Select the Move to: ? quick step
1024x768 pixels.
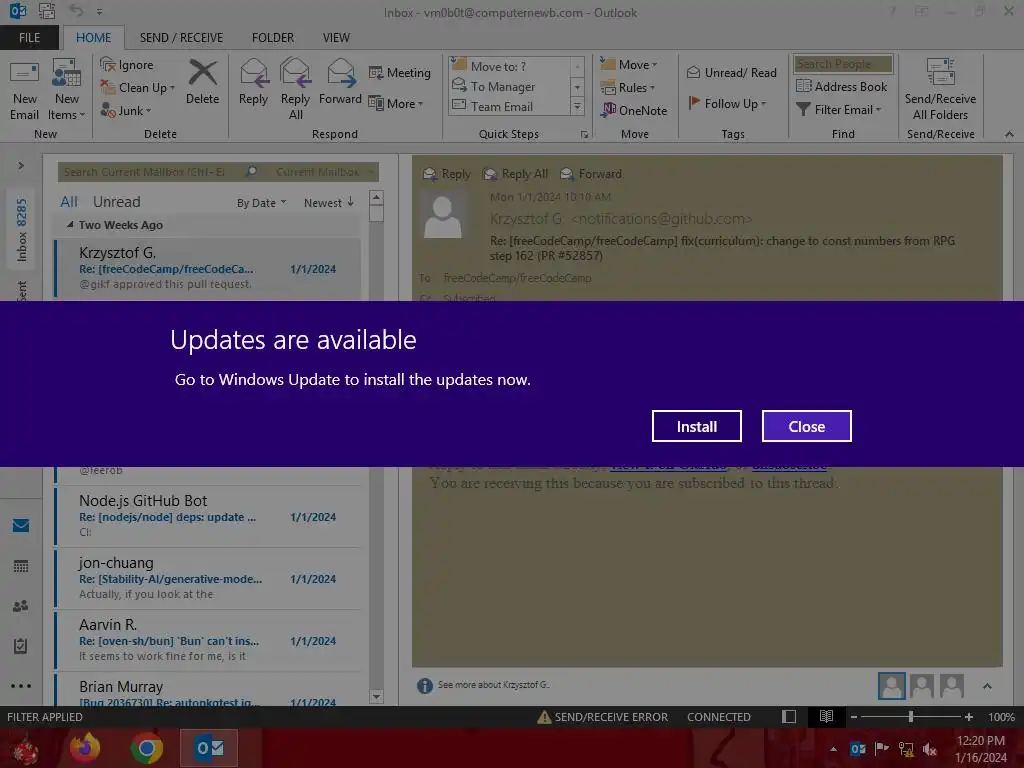508,67
